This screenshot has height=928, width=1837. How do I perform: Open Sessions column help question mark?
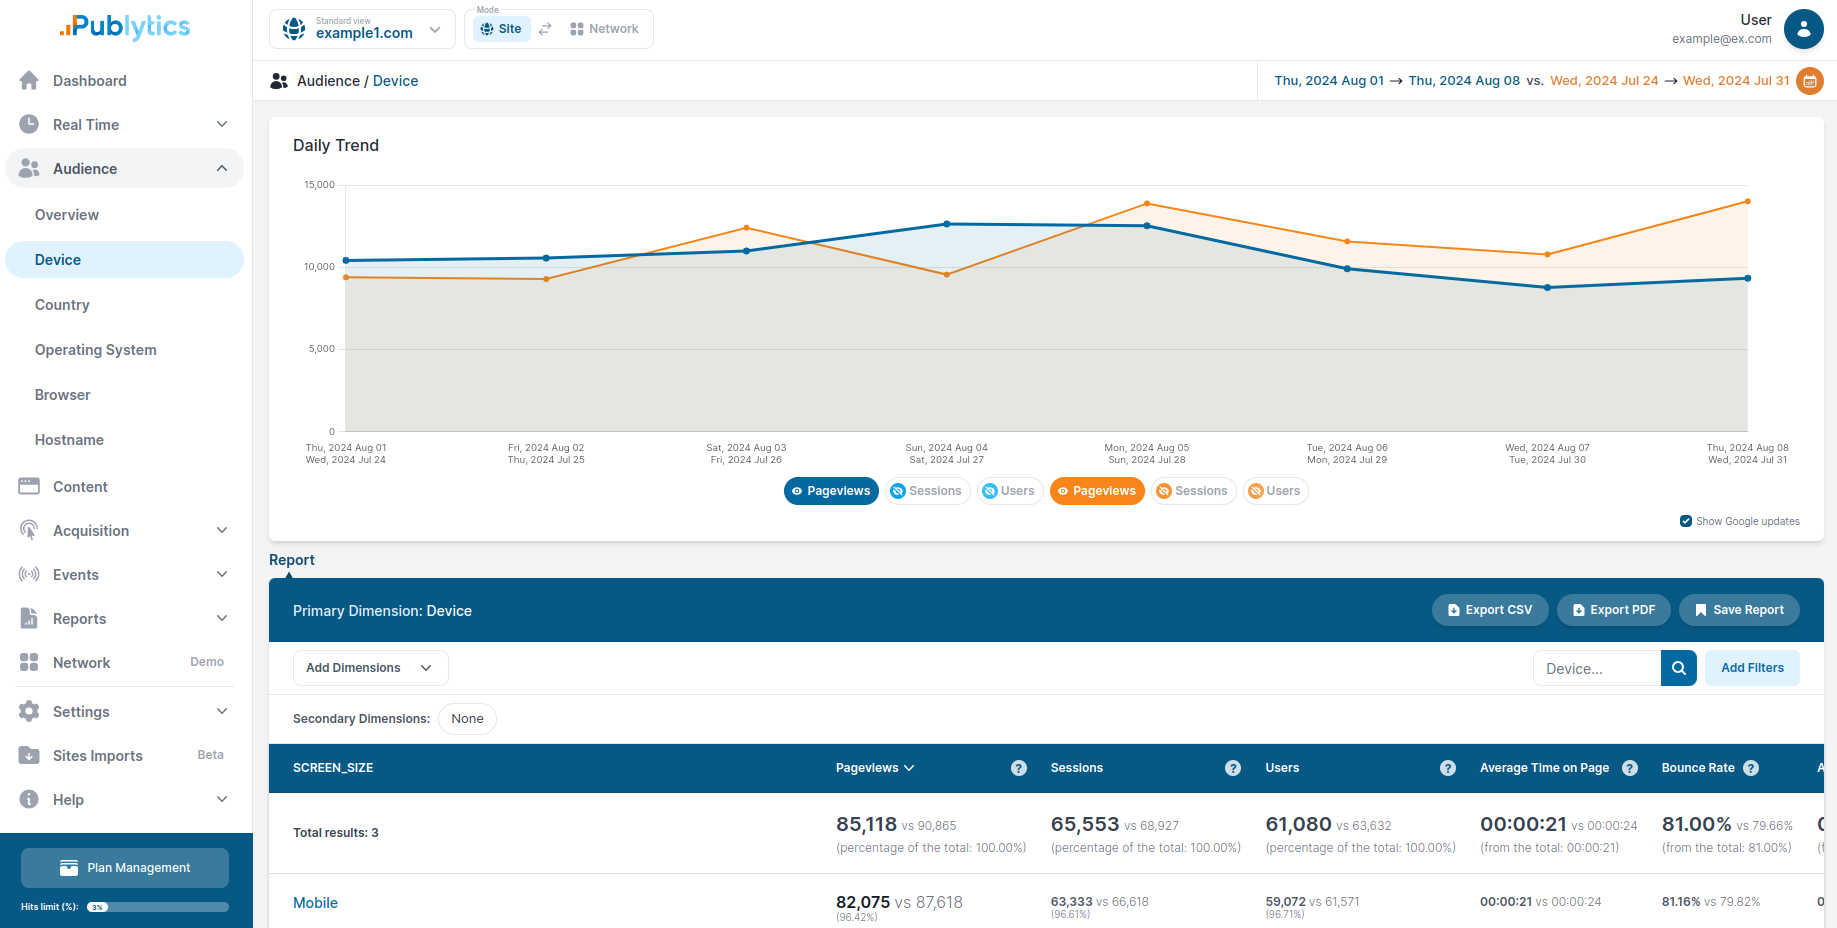click(1233, 768)
